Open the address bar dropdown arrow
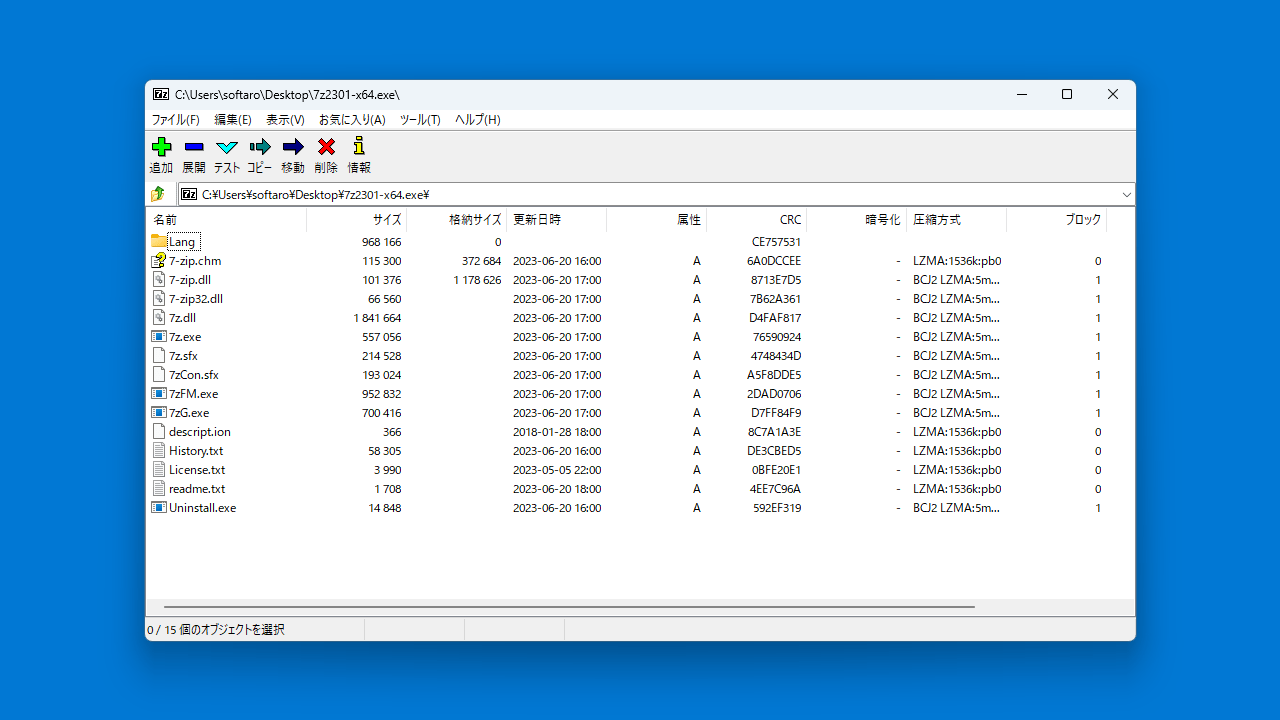The width and height of the screenshot is (1280, 720). pyautogui.click(x=1127, y=194)
